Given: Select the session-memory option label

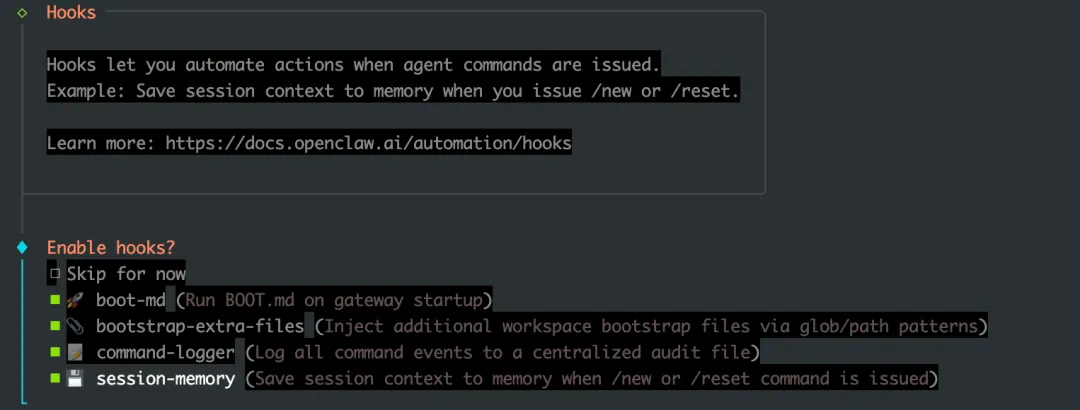Looking at the screenshot, I should pos(166,378).
